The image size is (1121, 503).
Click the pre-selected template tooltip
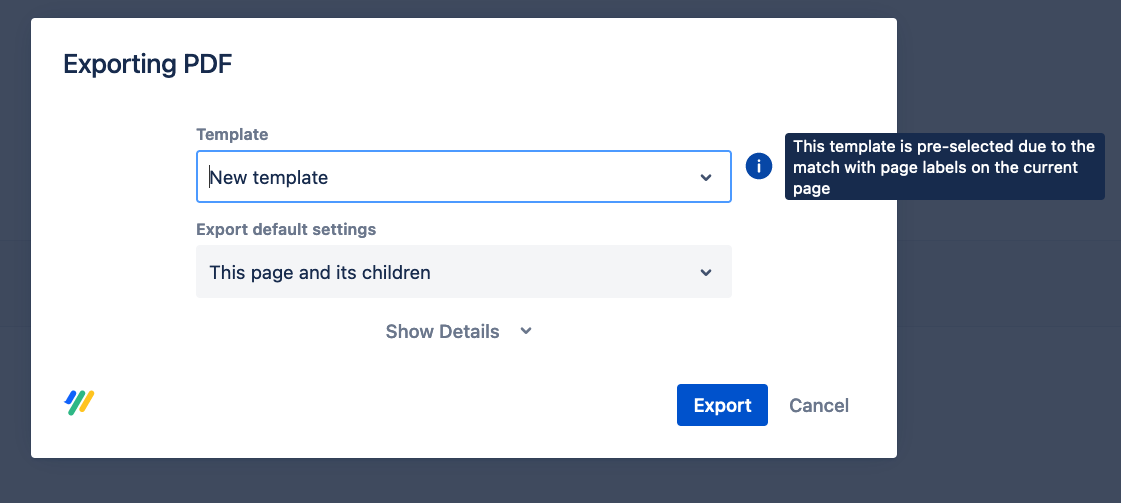(x=944, y=167)
